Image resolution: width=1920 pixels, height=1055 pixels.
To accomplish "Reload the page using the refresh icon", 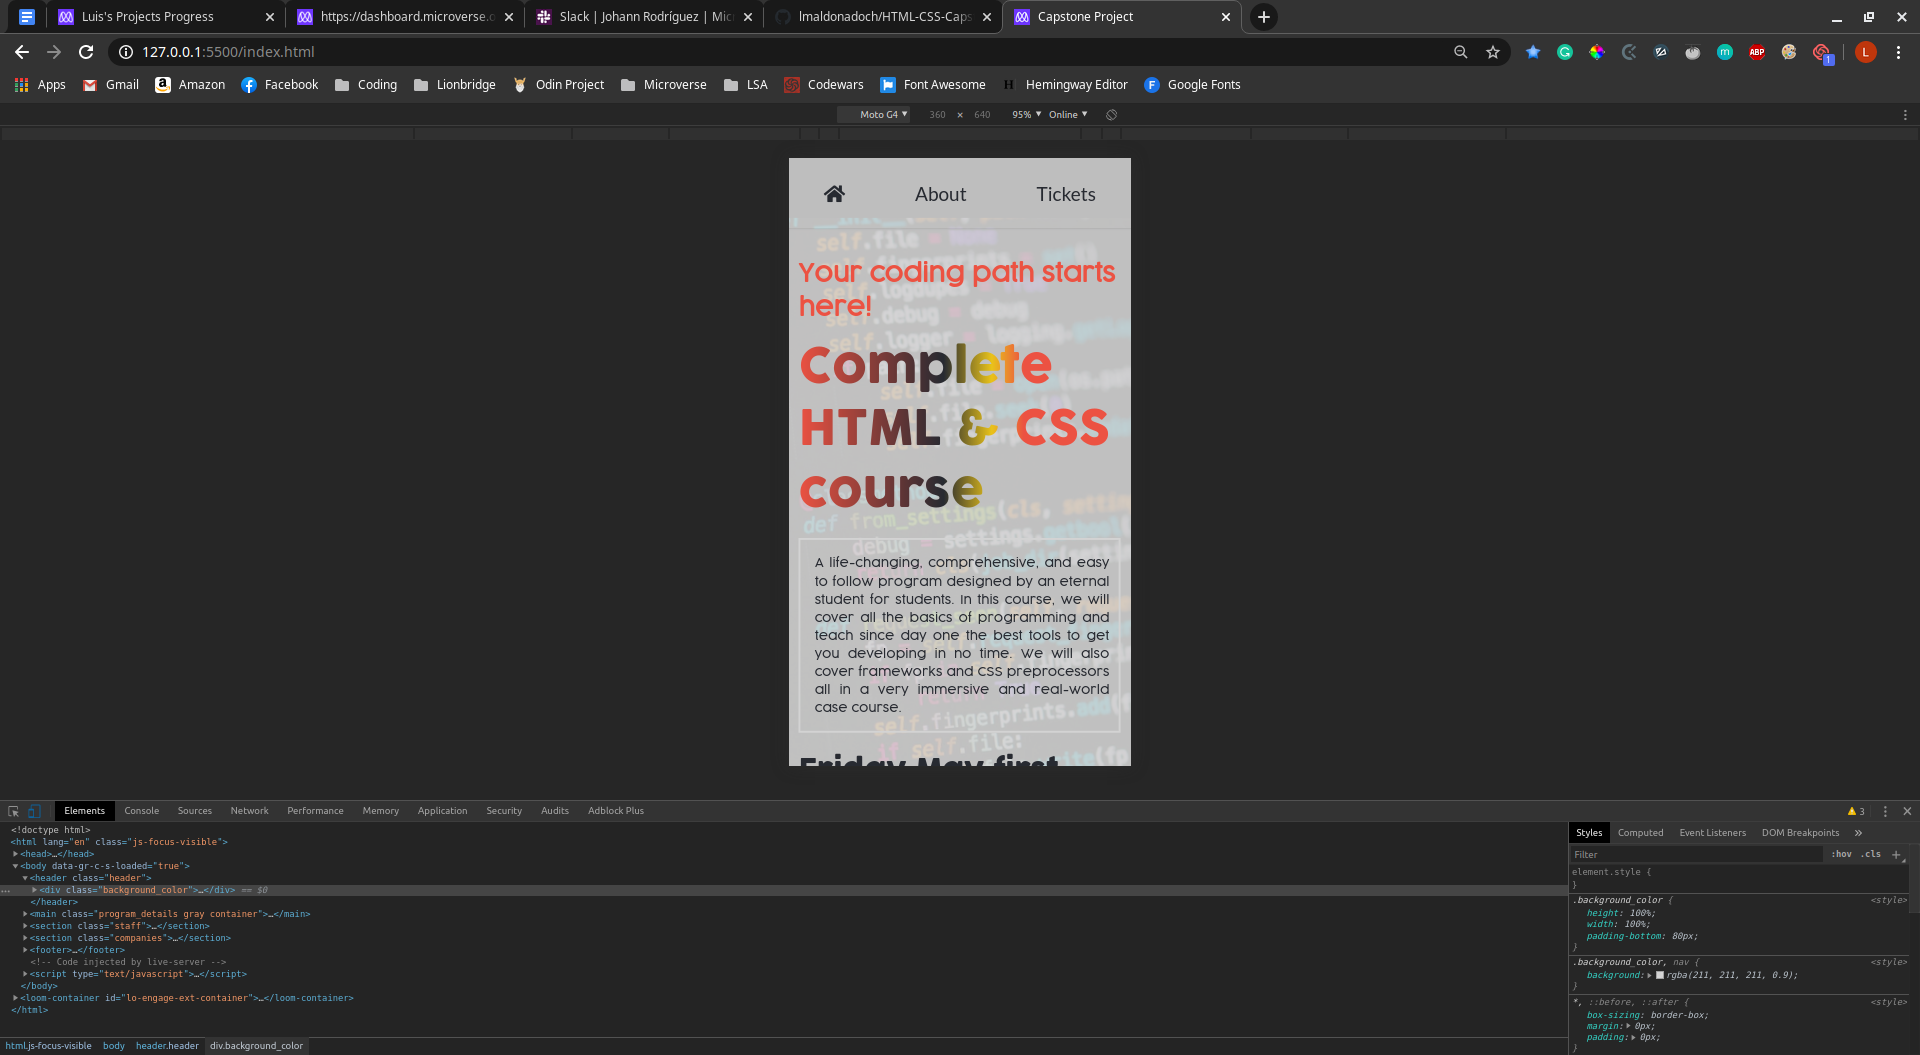I will point(86,52).
